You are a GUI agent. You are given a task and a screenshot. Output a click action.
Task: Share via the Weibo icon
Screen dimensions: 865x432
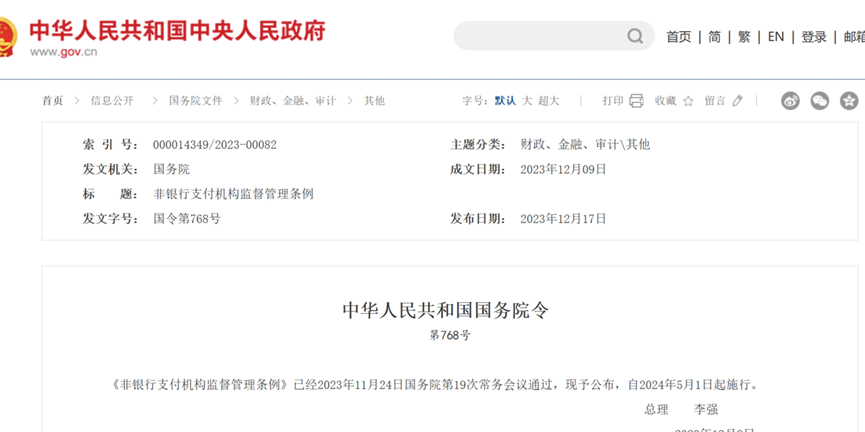pyautogui.click(x=790, y=100)
